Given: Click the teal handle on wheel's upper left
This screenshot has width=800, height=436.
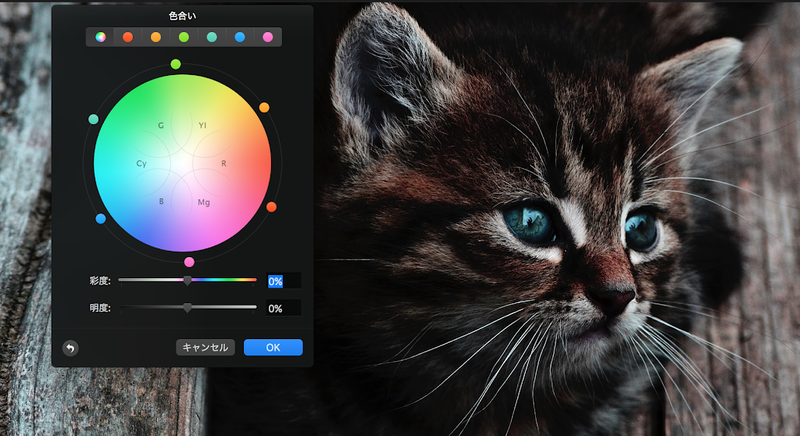Looking at the screenshot, I should click(x=93, y=119).
